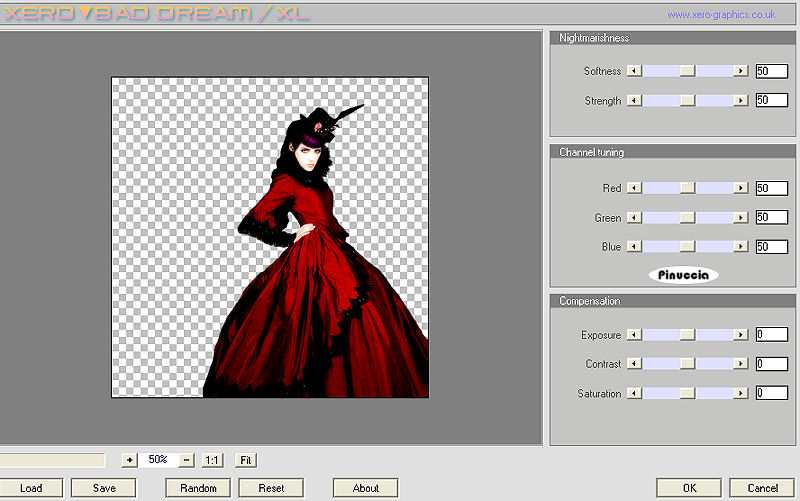Click the Fit preview button

[245, 460]
